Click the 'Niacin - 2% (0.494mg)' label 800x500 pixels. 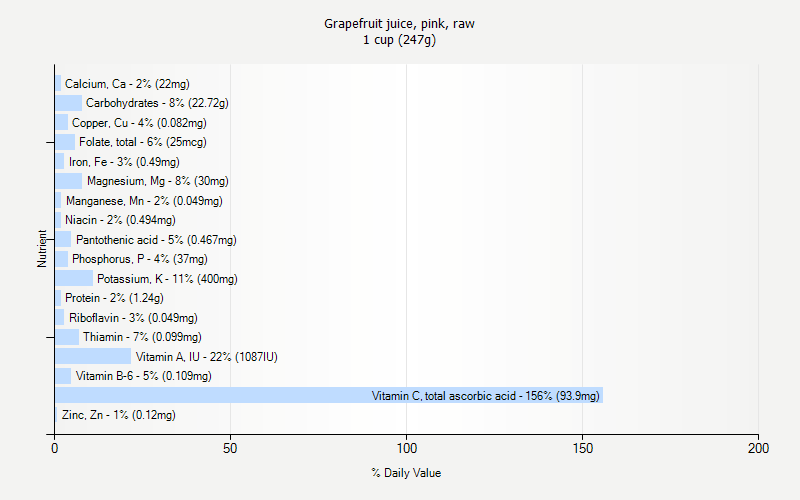pyautogui.click(x=120, y=220)
